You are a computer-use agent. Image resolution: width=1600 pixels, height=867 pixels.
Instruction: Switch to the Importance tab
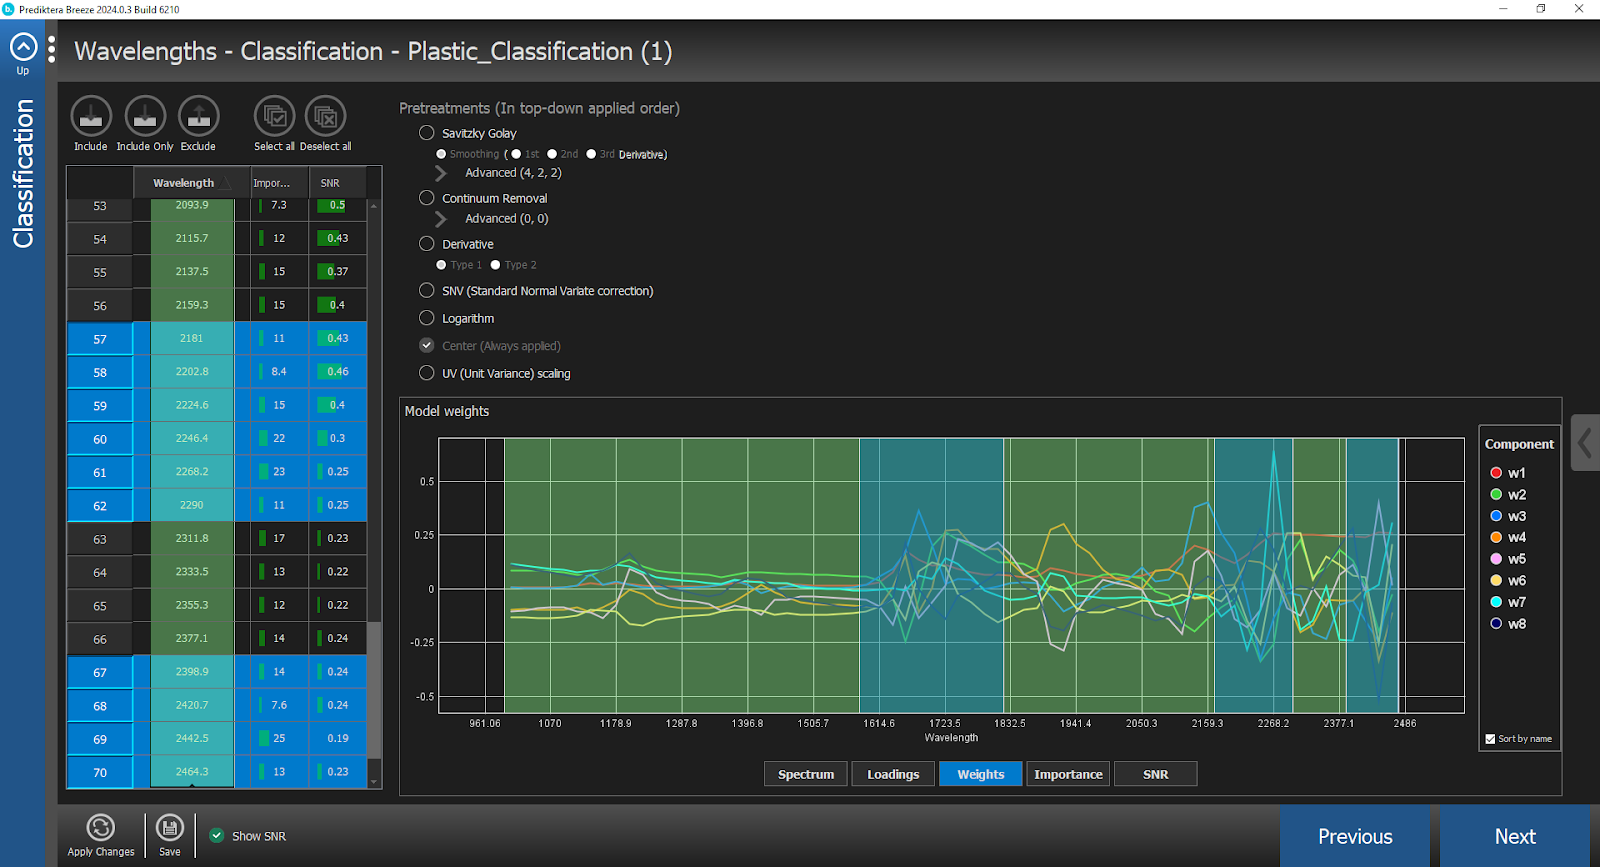tap(1068, 774)
